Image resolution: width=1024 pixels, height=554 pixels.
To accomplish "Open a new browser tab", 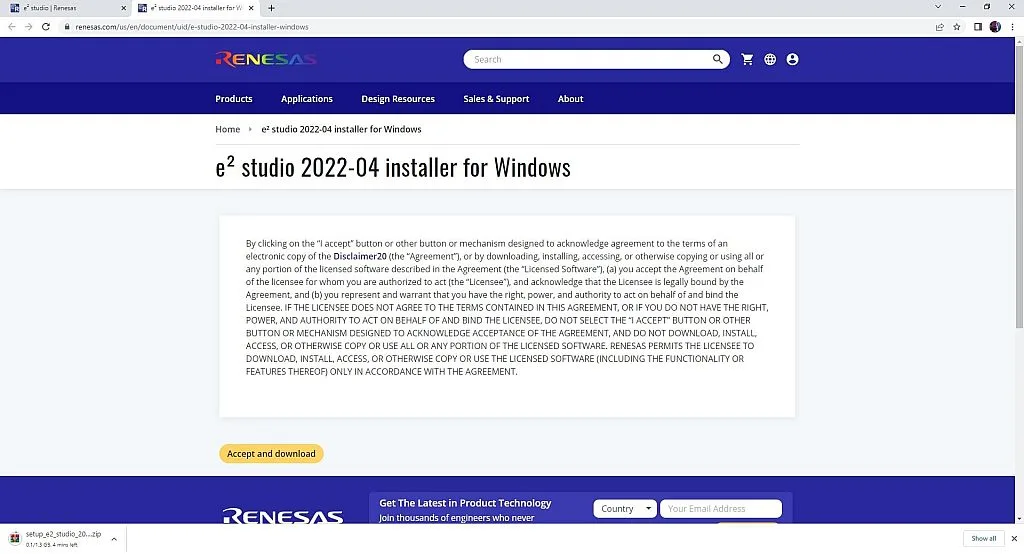I will point(271,8).
